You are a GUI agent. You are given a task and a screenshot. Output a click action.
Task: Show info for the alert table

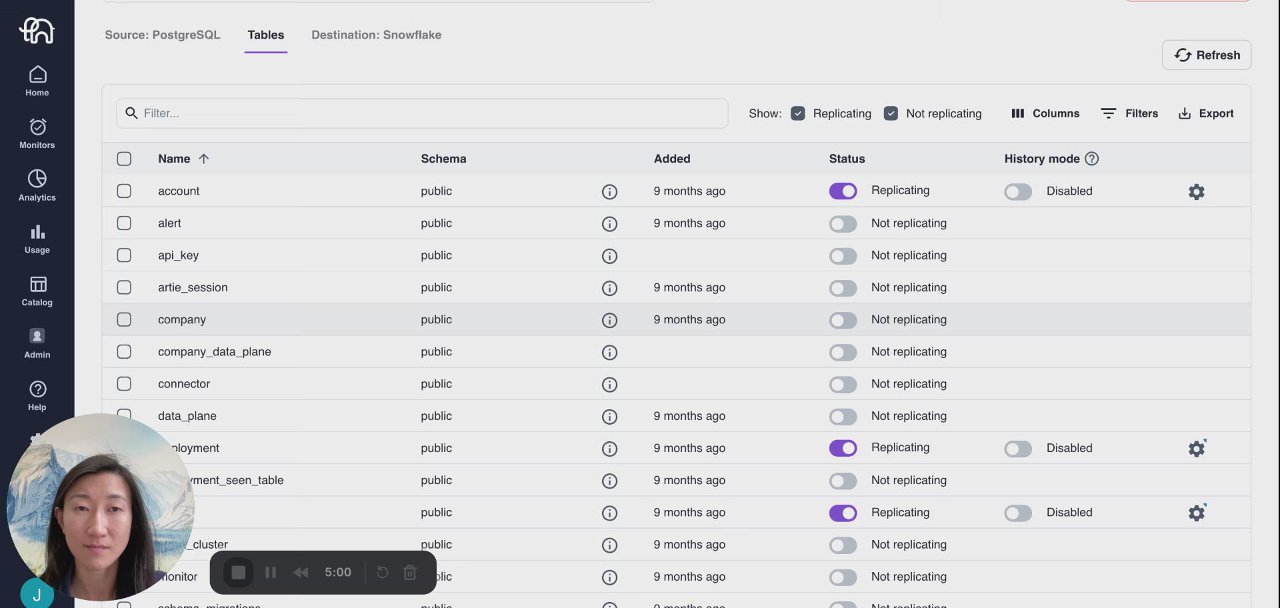coord(609,224)
